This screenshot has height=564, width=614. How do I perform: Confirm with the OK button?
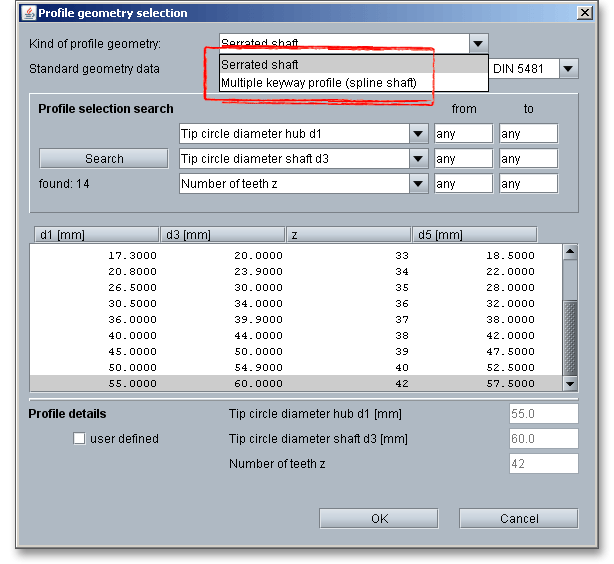379,518
